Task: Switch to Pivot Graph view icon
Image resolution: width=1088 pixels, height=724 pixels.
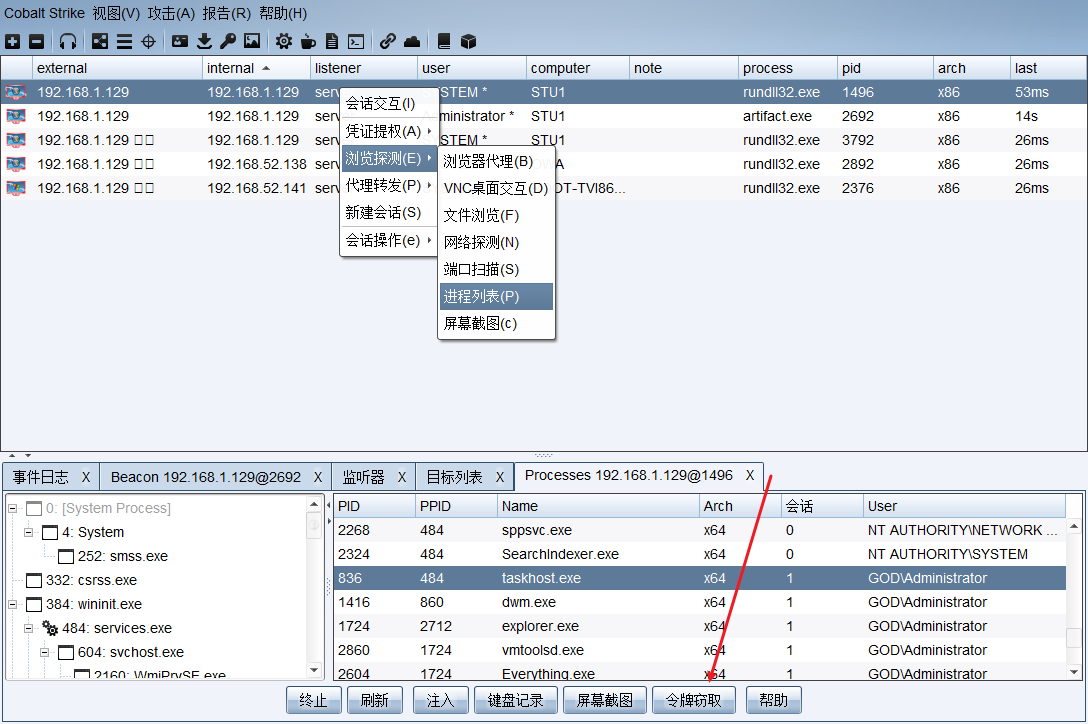Action: click(100, 42)
